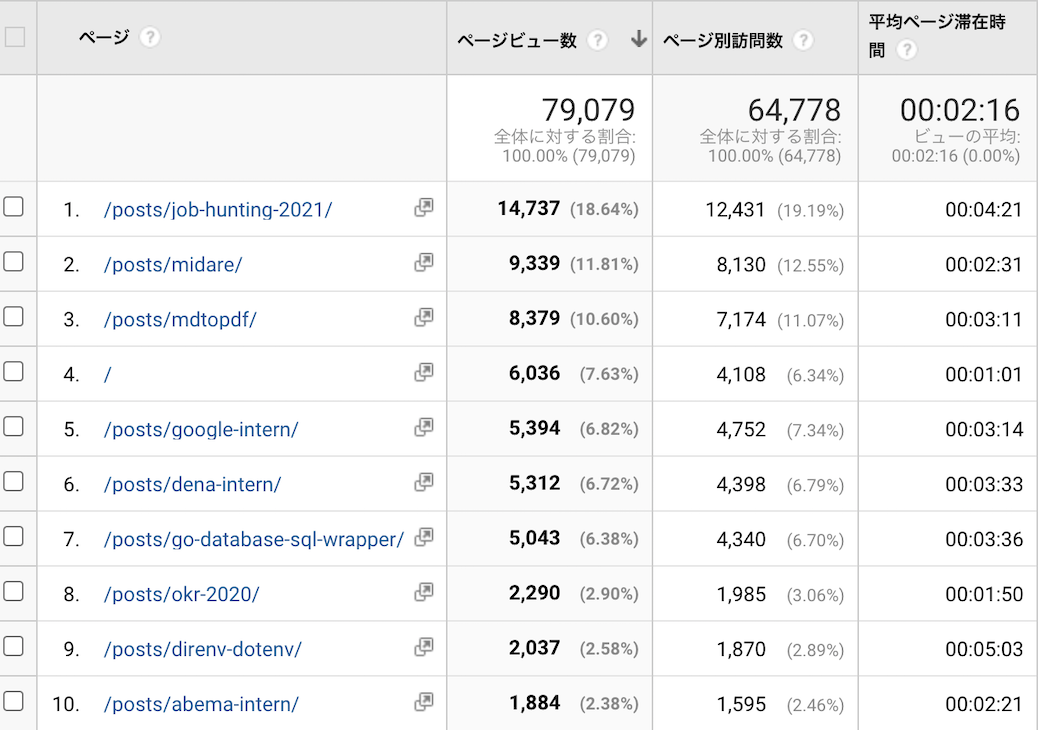Click open-in-new-window icon for /posts/google-intern/

pyautogui.click(x=424, y=428)
